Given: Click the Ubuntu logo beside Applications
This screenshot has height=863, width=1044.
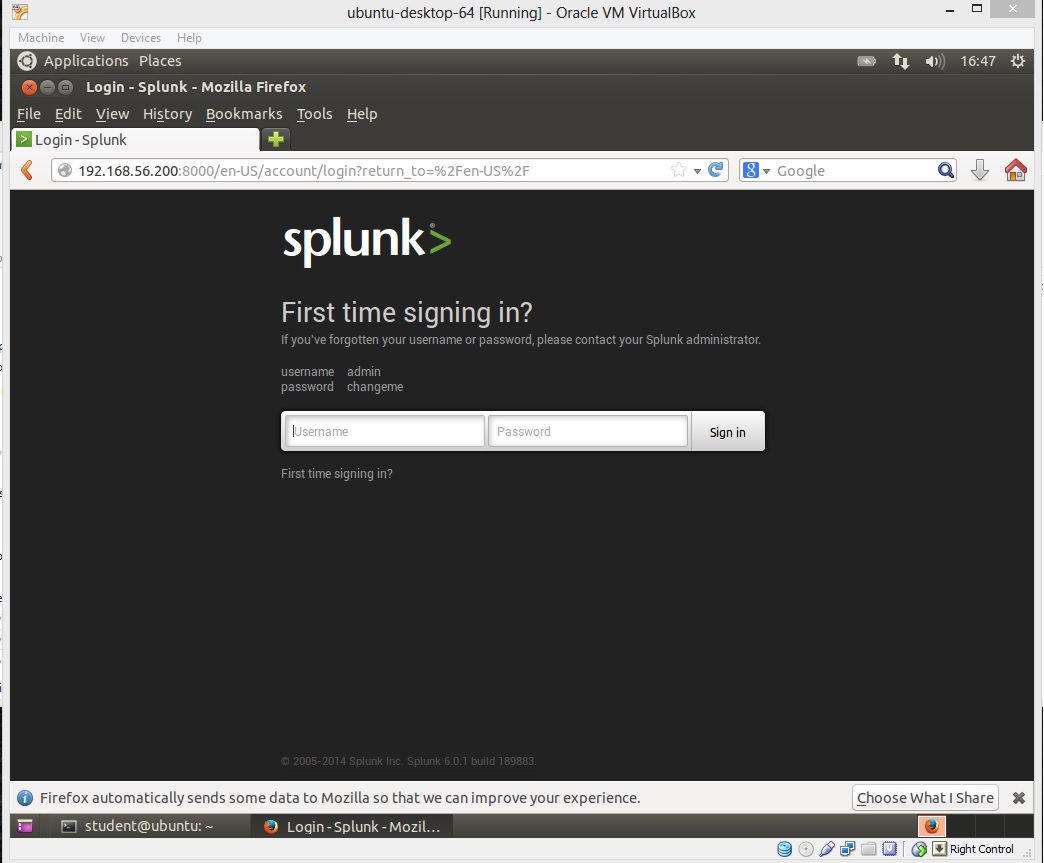Looking at the screenshot, I should 27,61.
